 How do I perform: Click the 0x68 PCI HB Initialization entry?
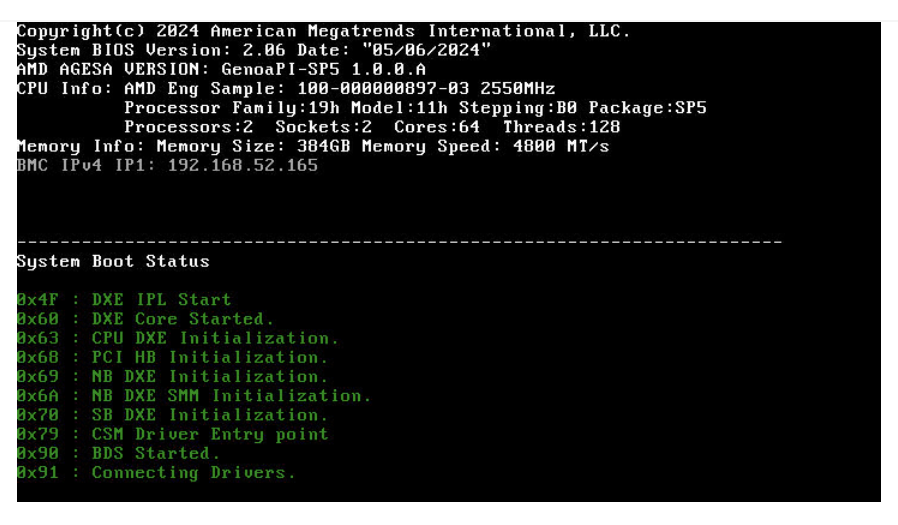click(x=172, y=357)
